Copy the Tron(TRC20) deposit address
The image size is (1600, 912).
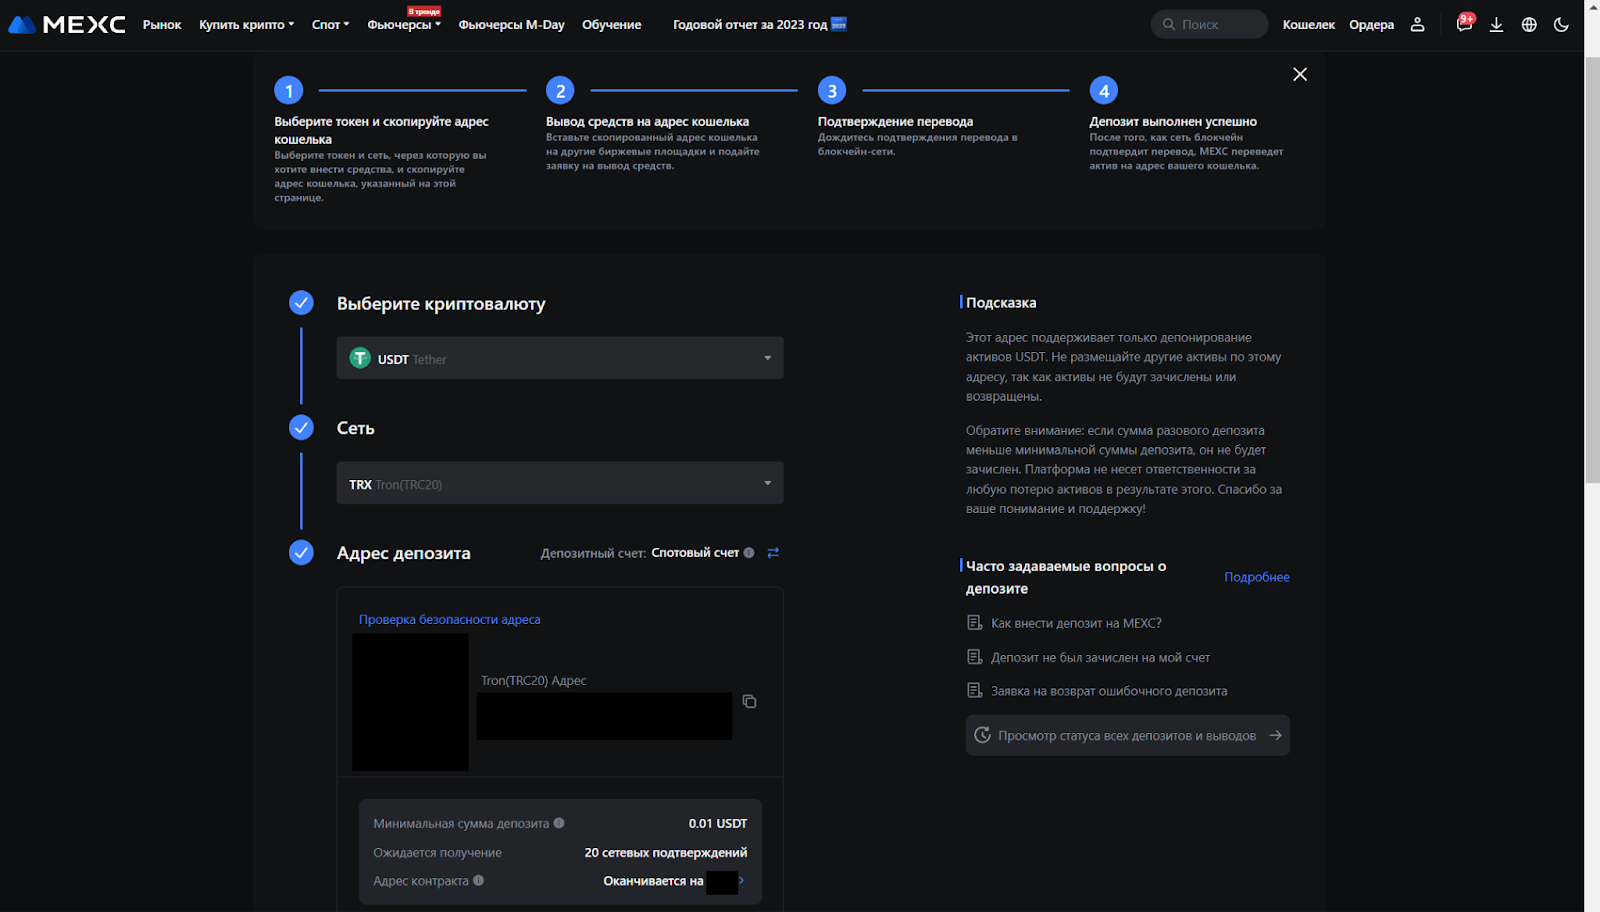(x=749, y=701)
